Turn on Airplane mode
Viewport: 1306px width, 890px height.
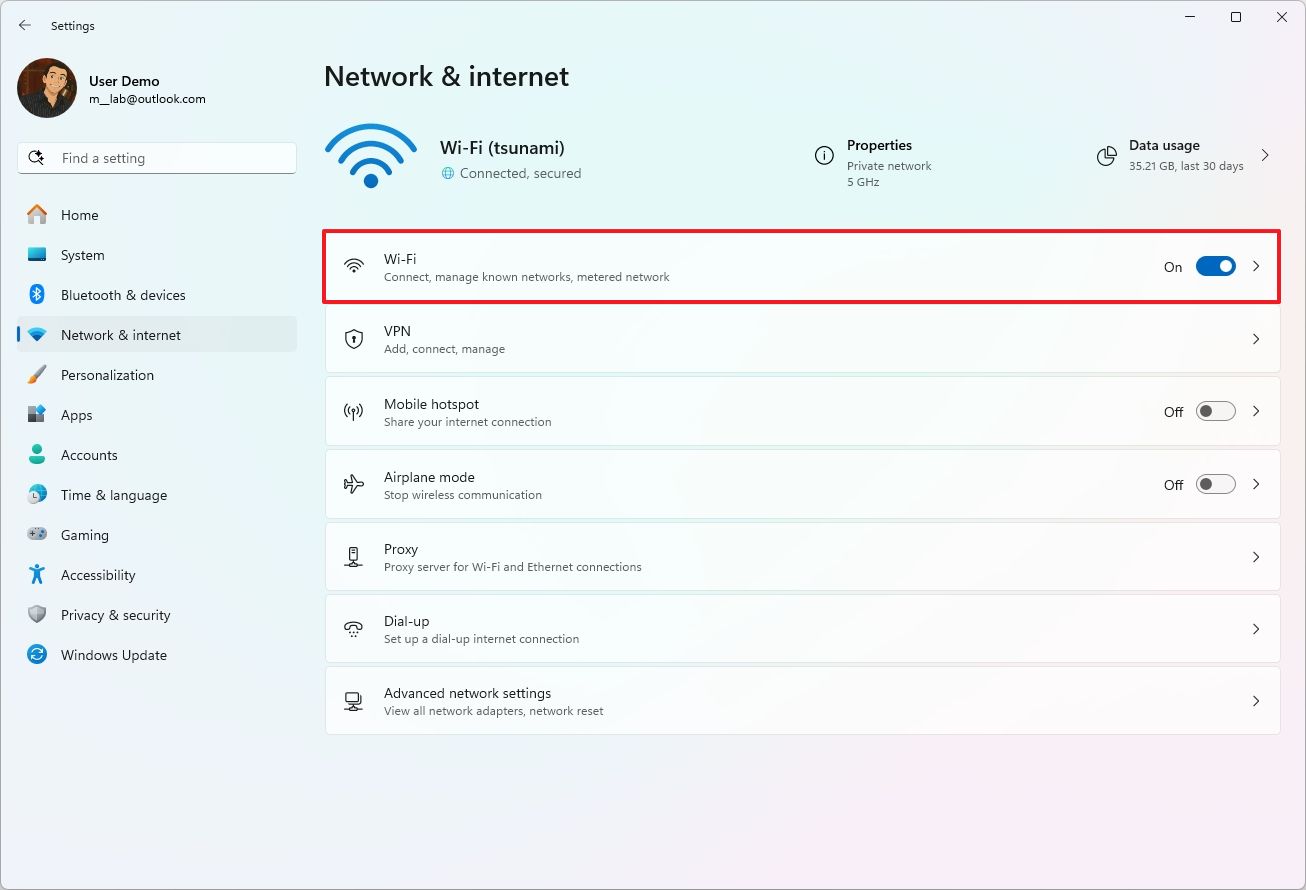coord(1215,483)
